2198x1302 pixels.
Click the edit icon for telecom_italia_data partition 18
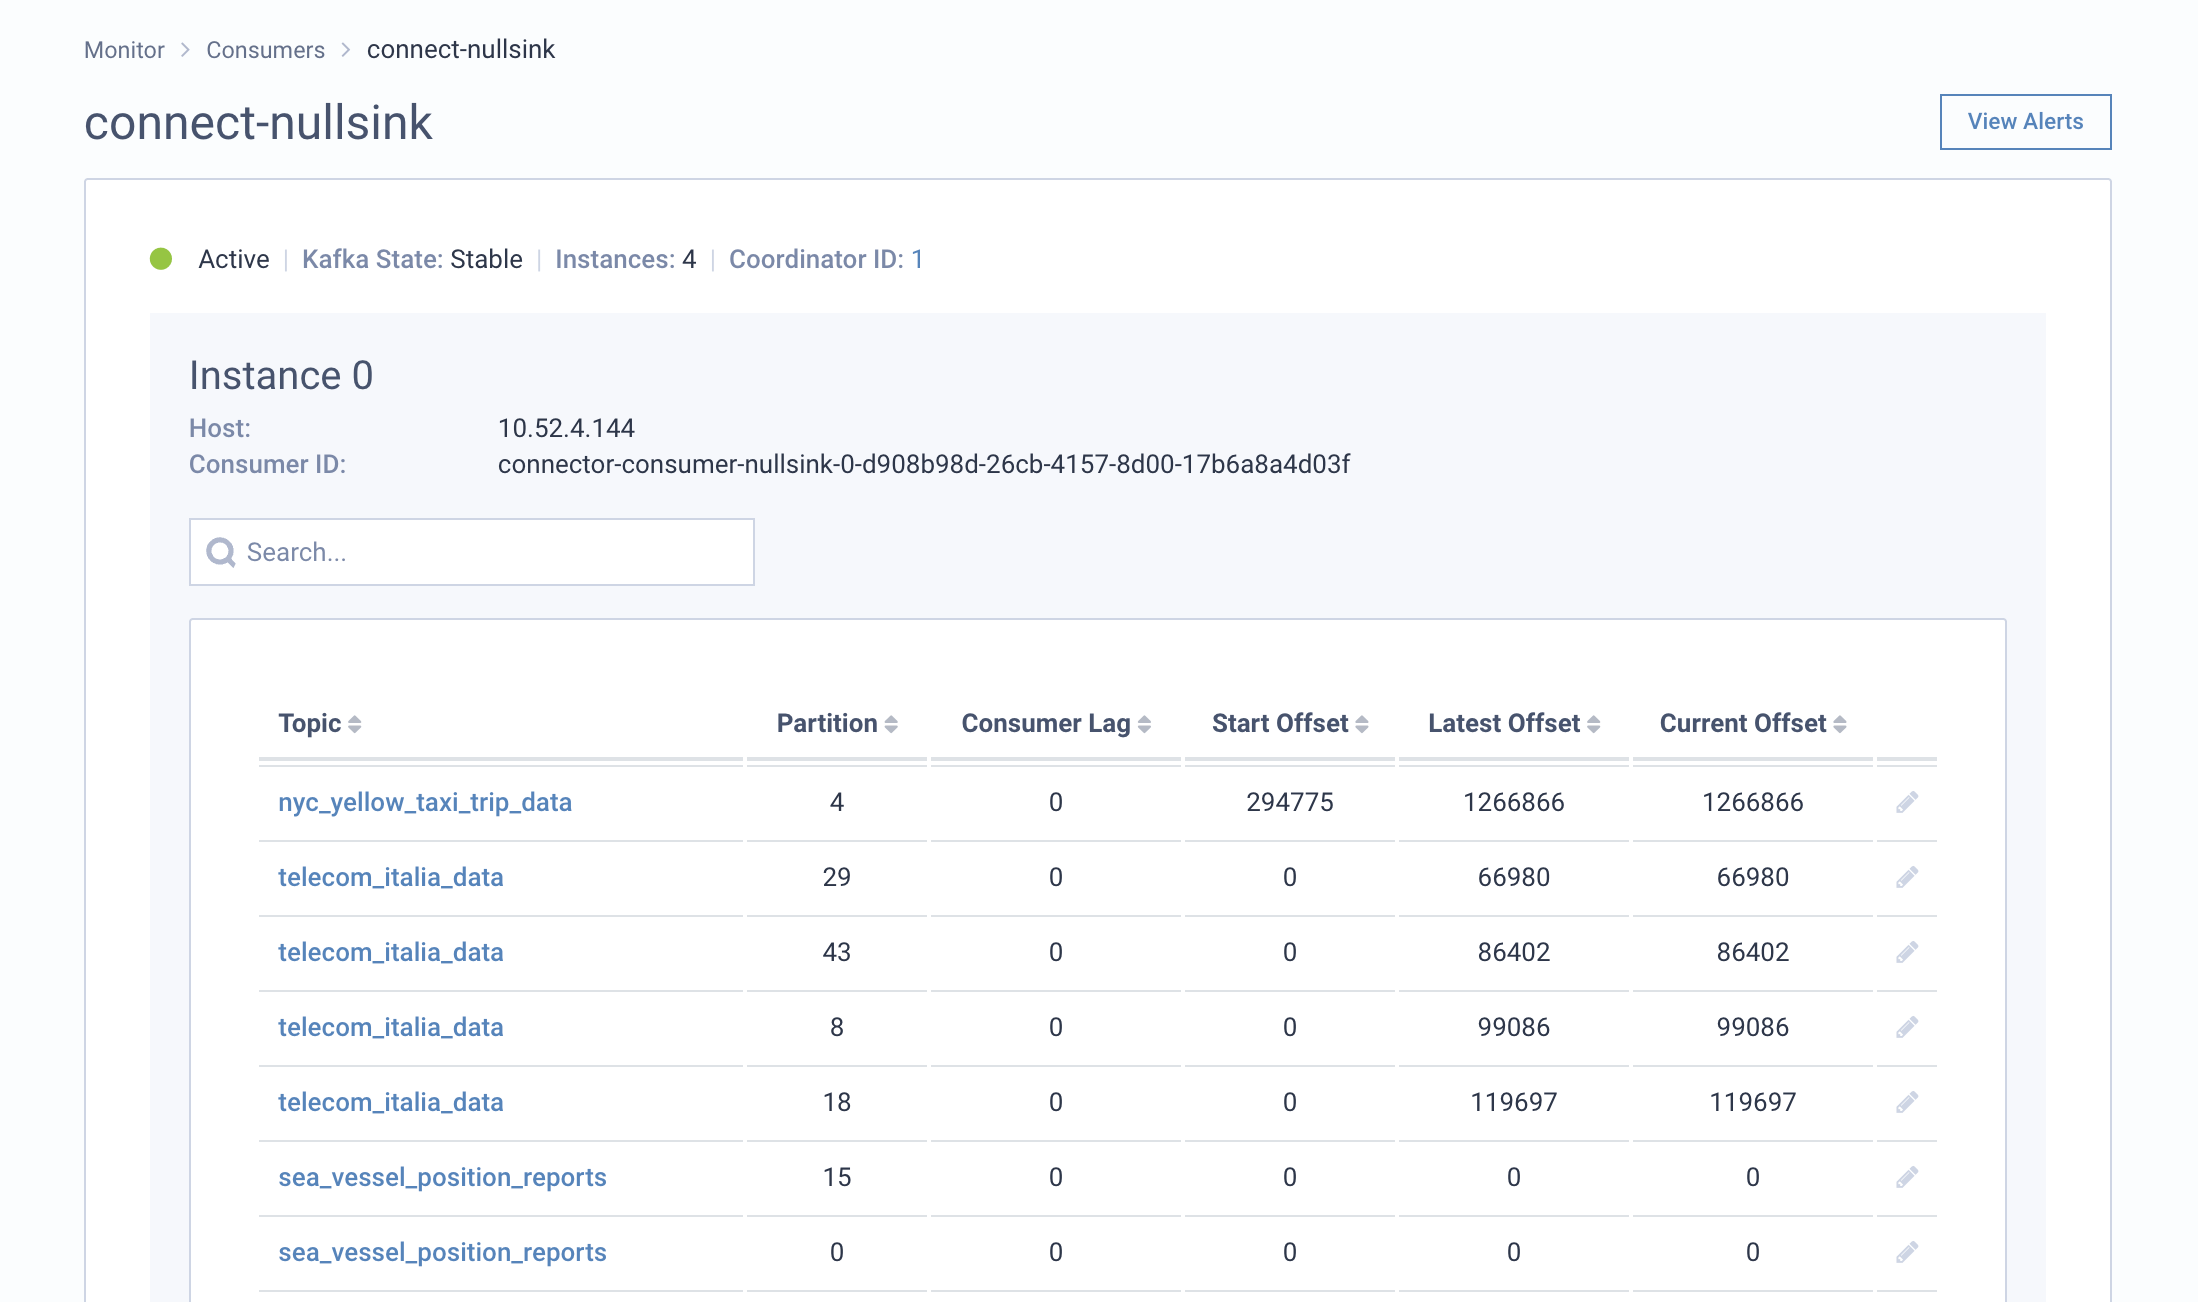pyautogui.click(x=1903, y=1102)
